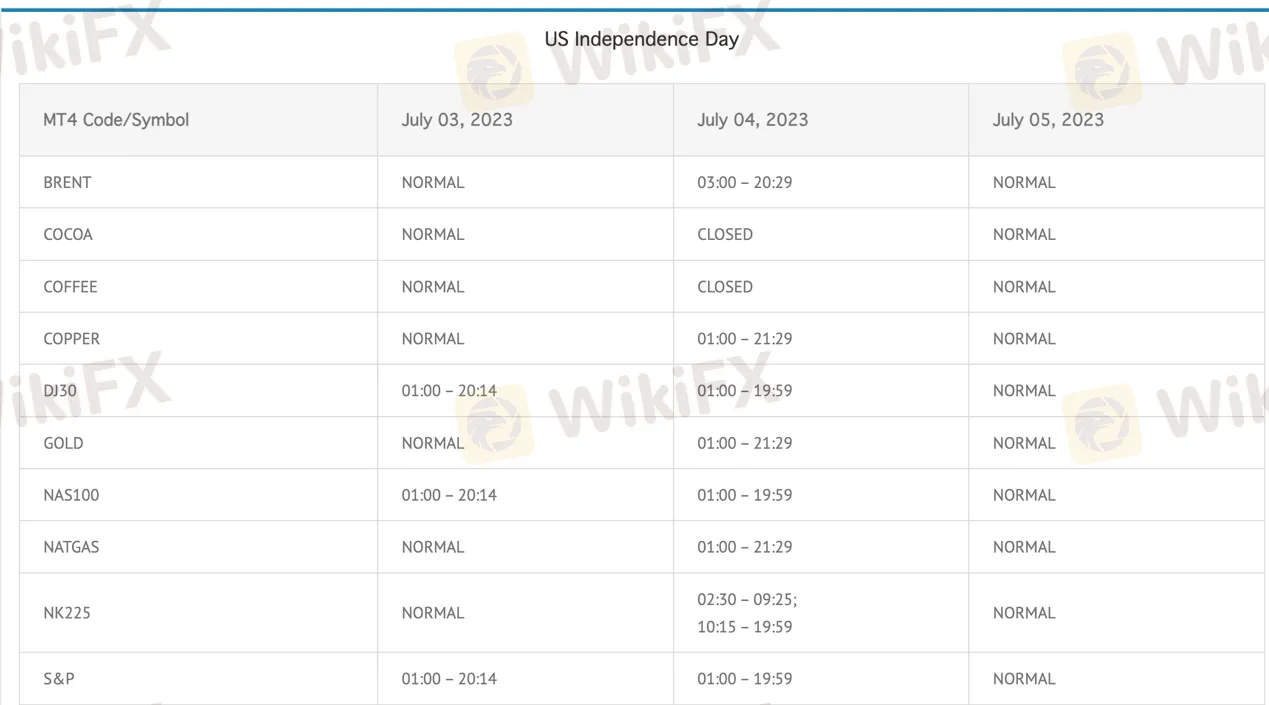Click the COFFEE symbol cell
Image resolution: width=1269 pixels, height=705 pixels.
(70, 286)
